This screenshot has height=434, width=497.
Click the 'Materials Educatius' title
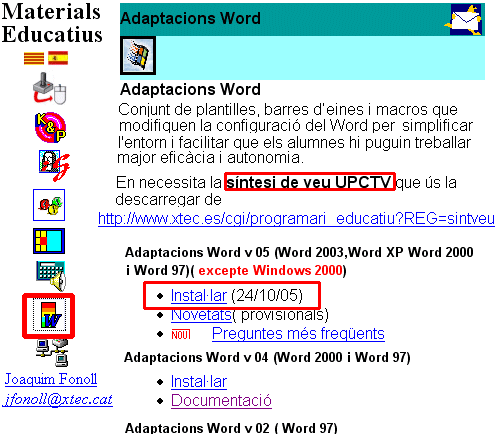coord(52,23)
